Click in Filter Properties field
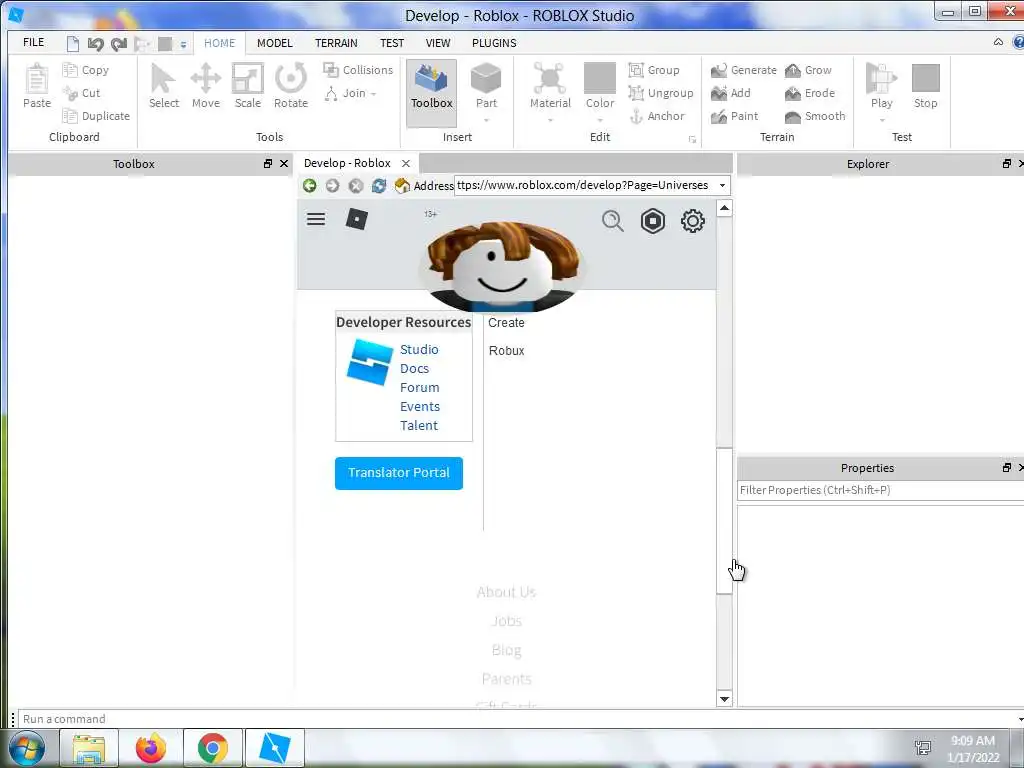This screenshot has height=768, width=1024. [x=880, y=490]
